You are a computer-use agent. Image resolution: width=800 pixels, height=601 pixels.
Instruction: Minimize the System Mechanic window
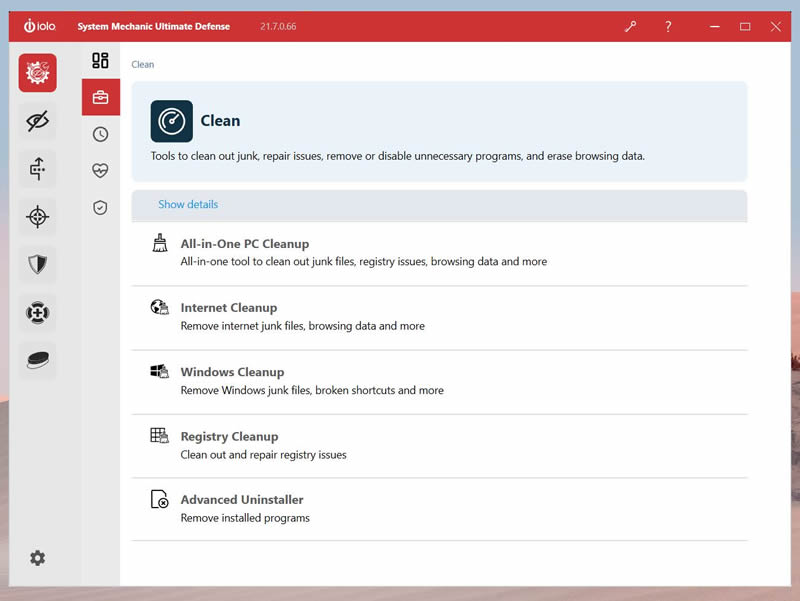[715, 26]
